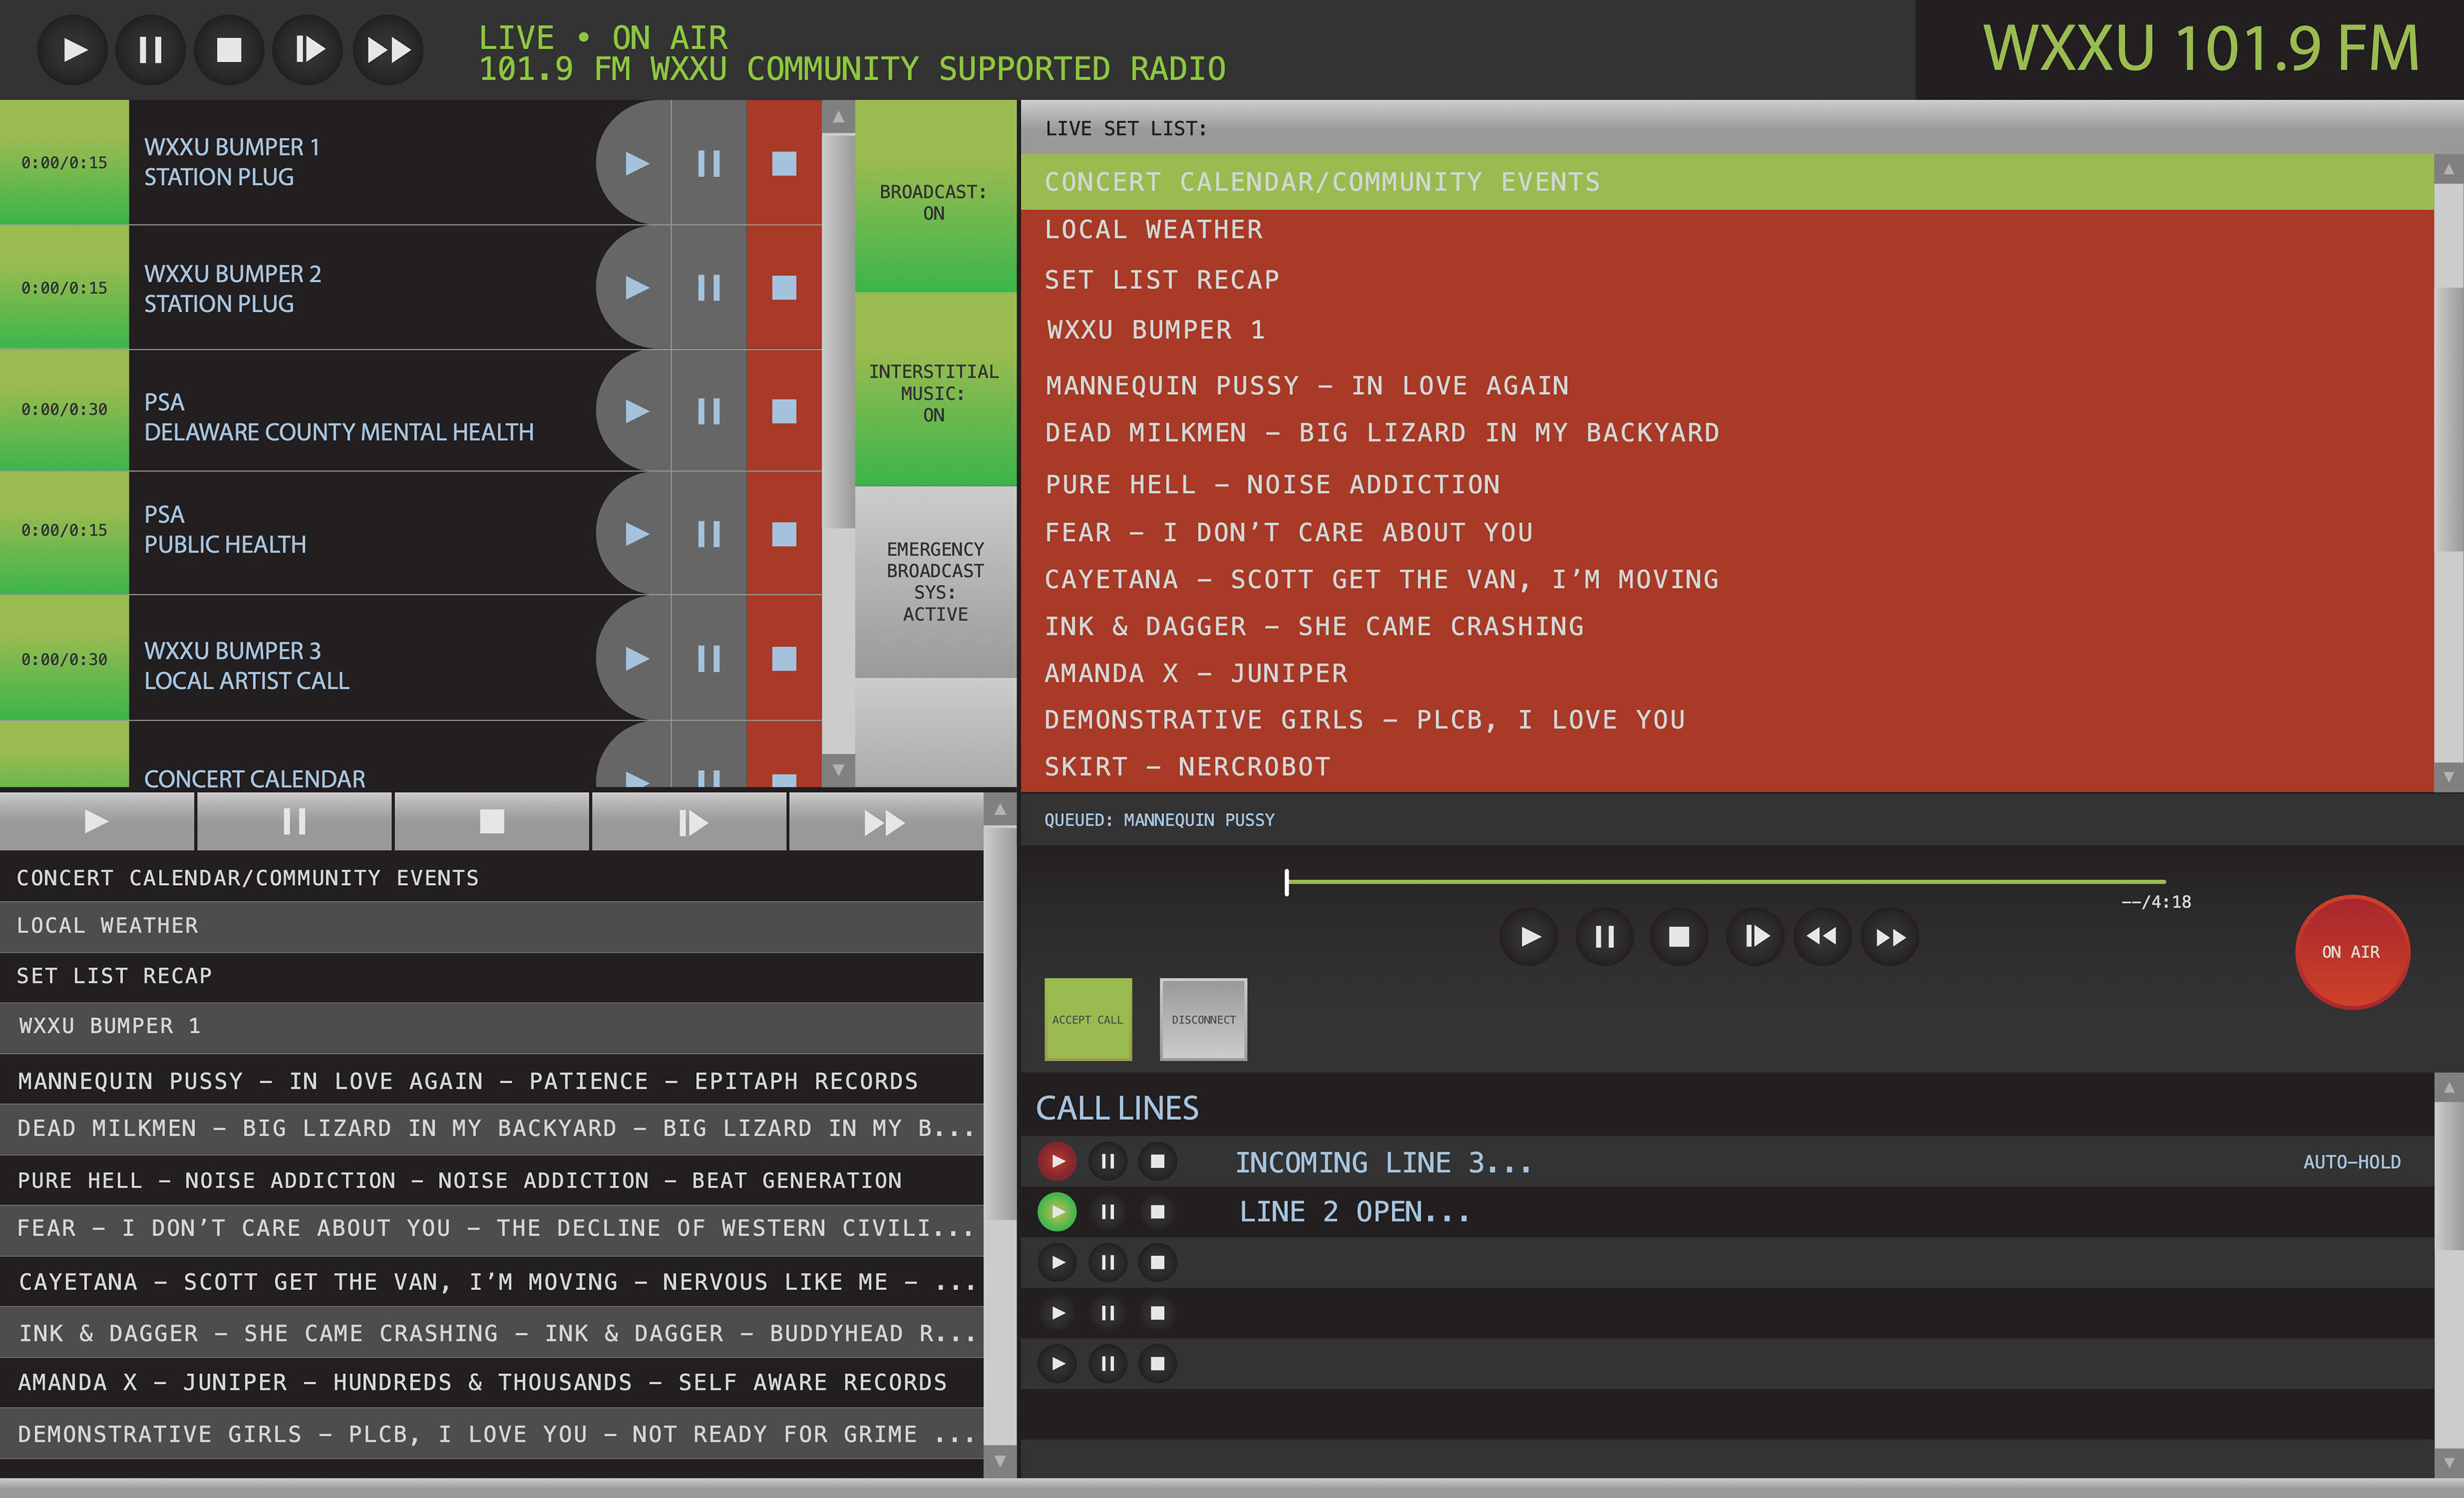Click the playhead marker on the progress bar
2464x1498 pixels.
click(1287, 882)
